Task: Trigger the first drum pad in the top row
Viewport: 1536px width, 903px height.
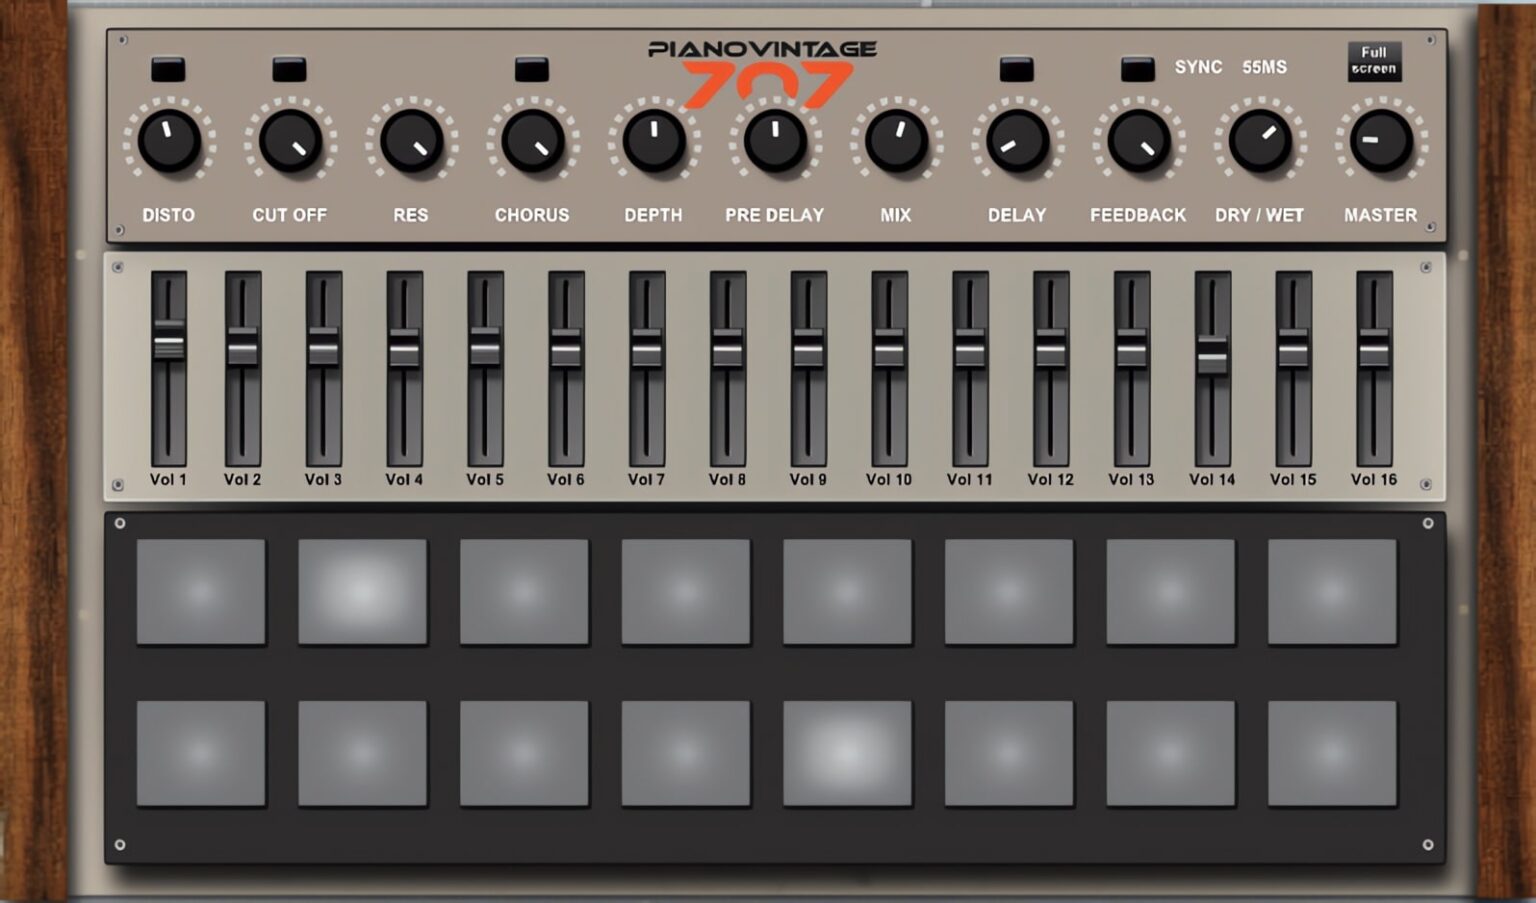Action: tap(201, 592)
